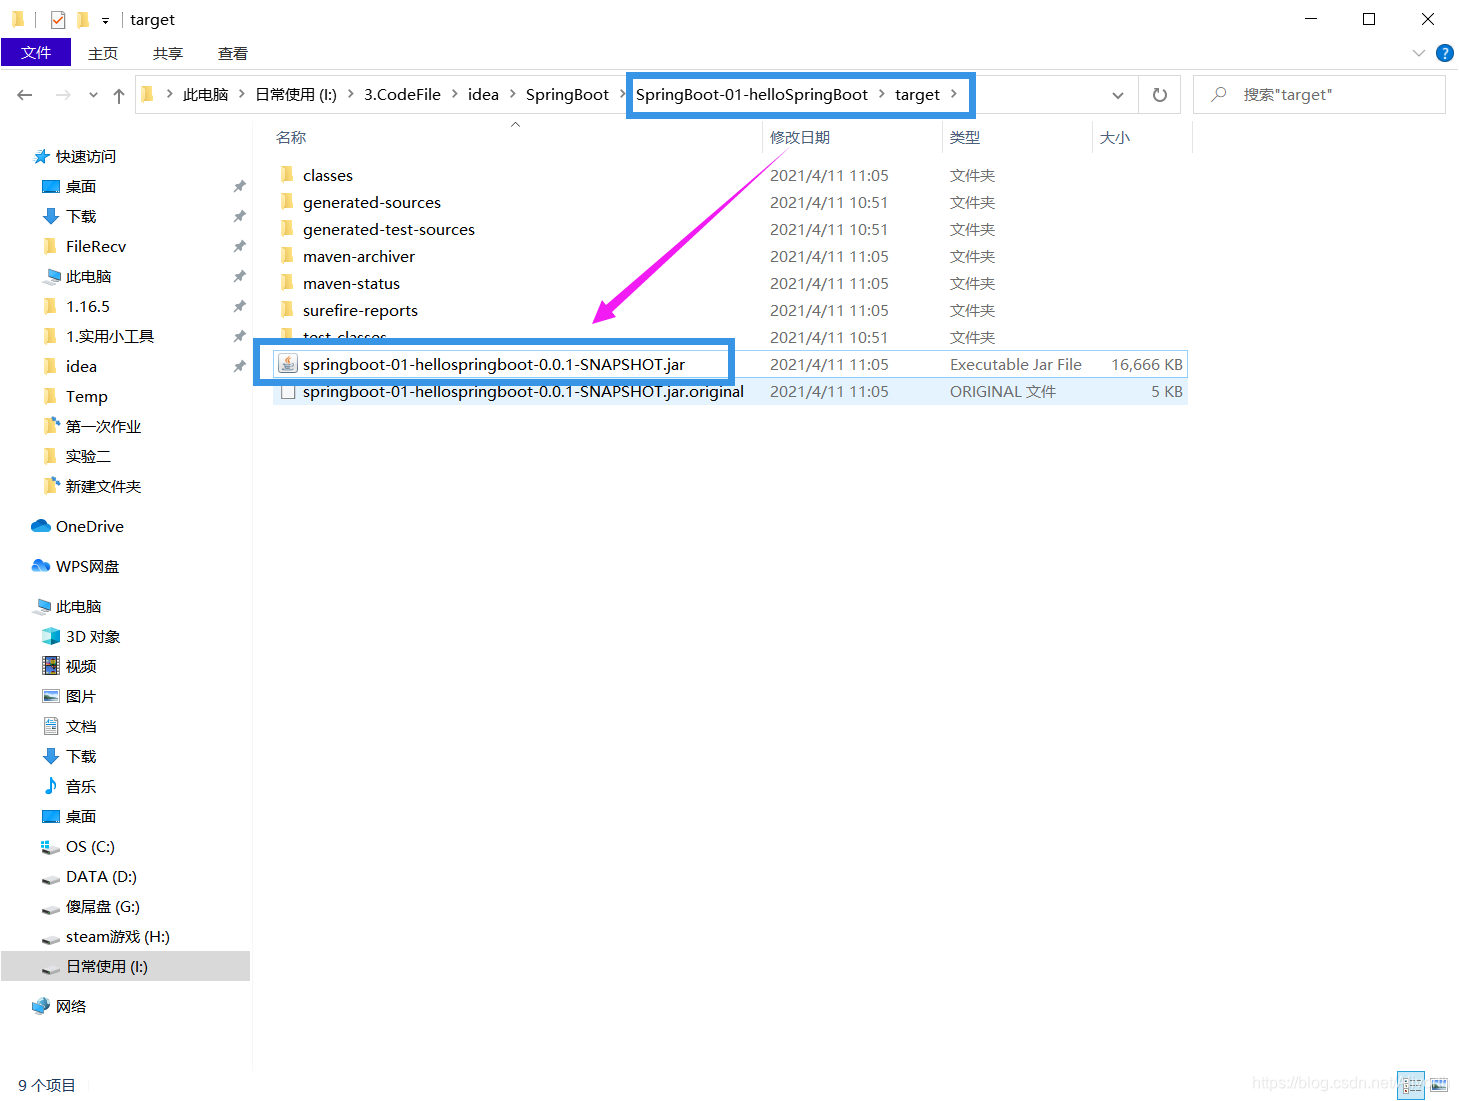
Task: Open recent locations dropdown arrow
Action: (93, 95)
